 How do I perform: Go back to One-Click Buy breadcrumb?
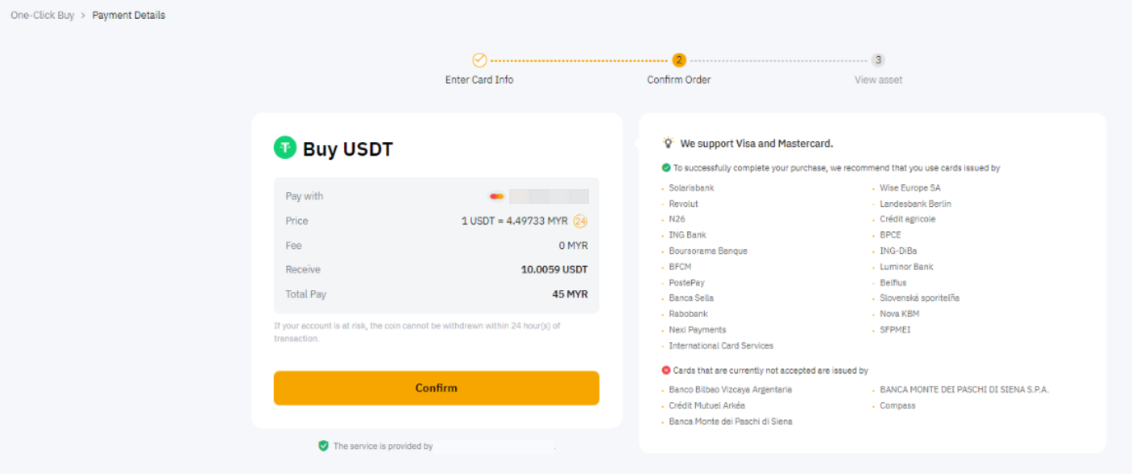[42, 15]
